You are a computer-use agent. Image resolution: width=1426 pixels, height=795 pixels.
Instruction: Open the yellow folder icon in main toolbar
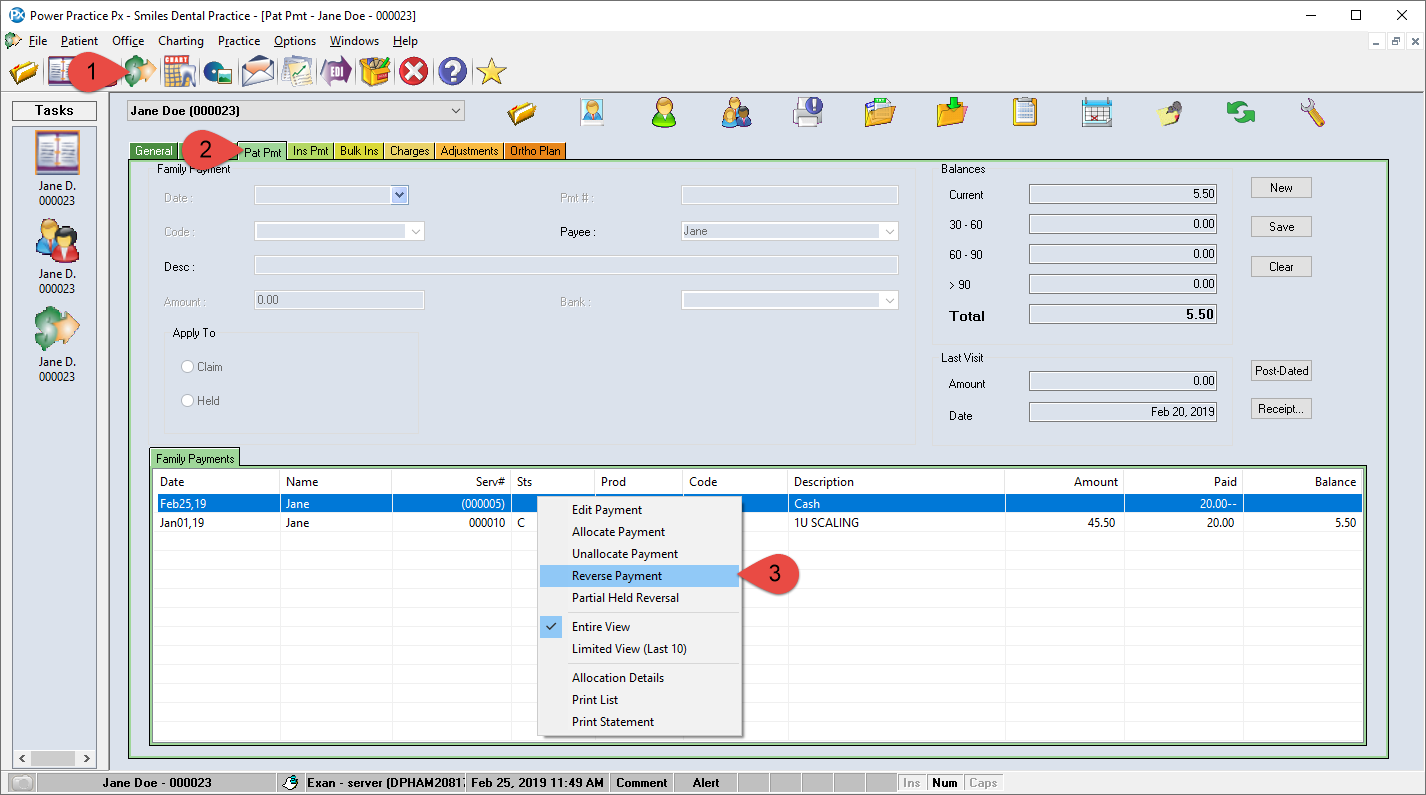tap(23, 72)
